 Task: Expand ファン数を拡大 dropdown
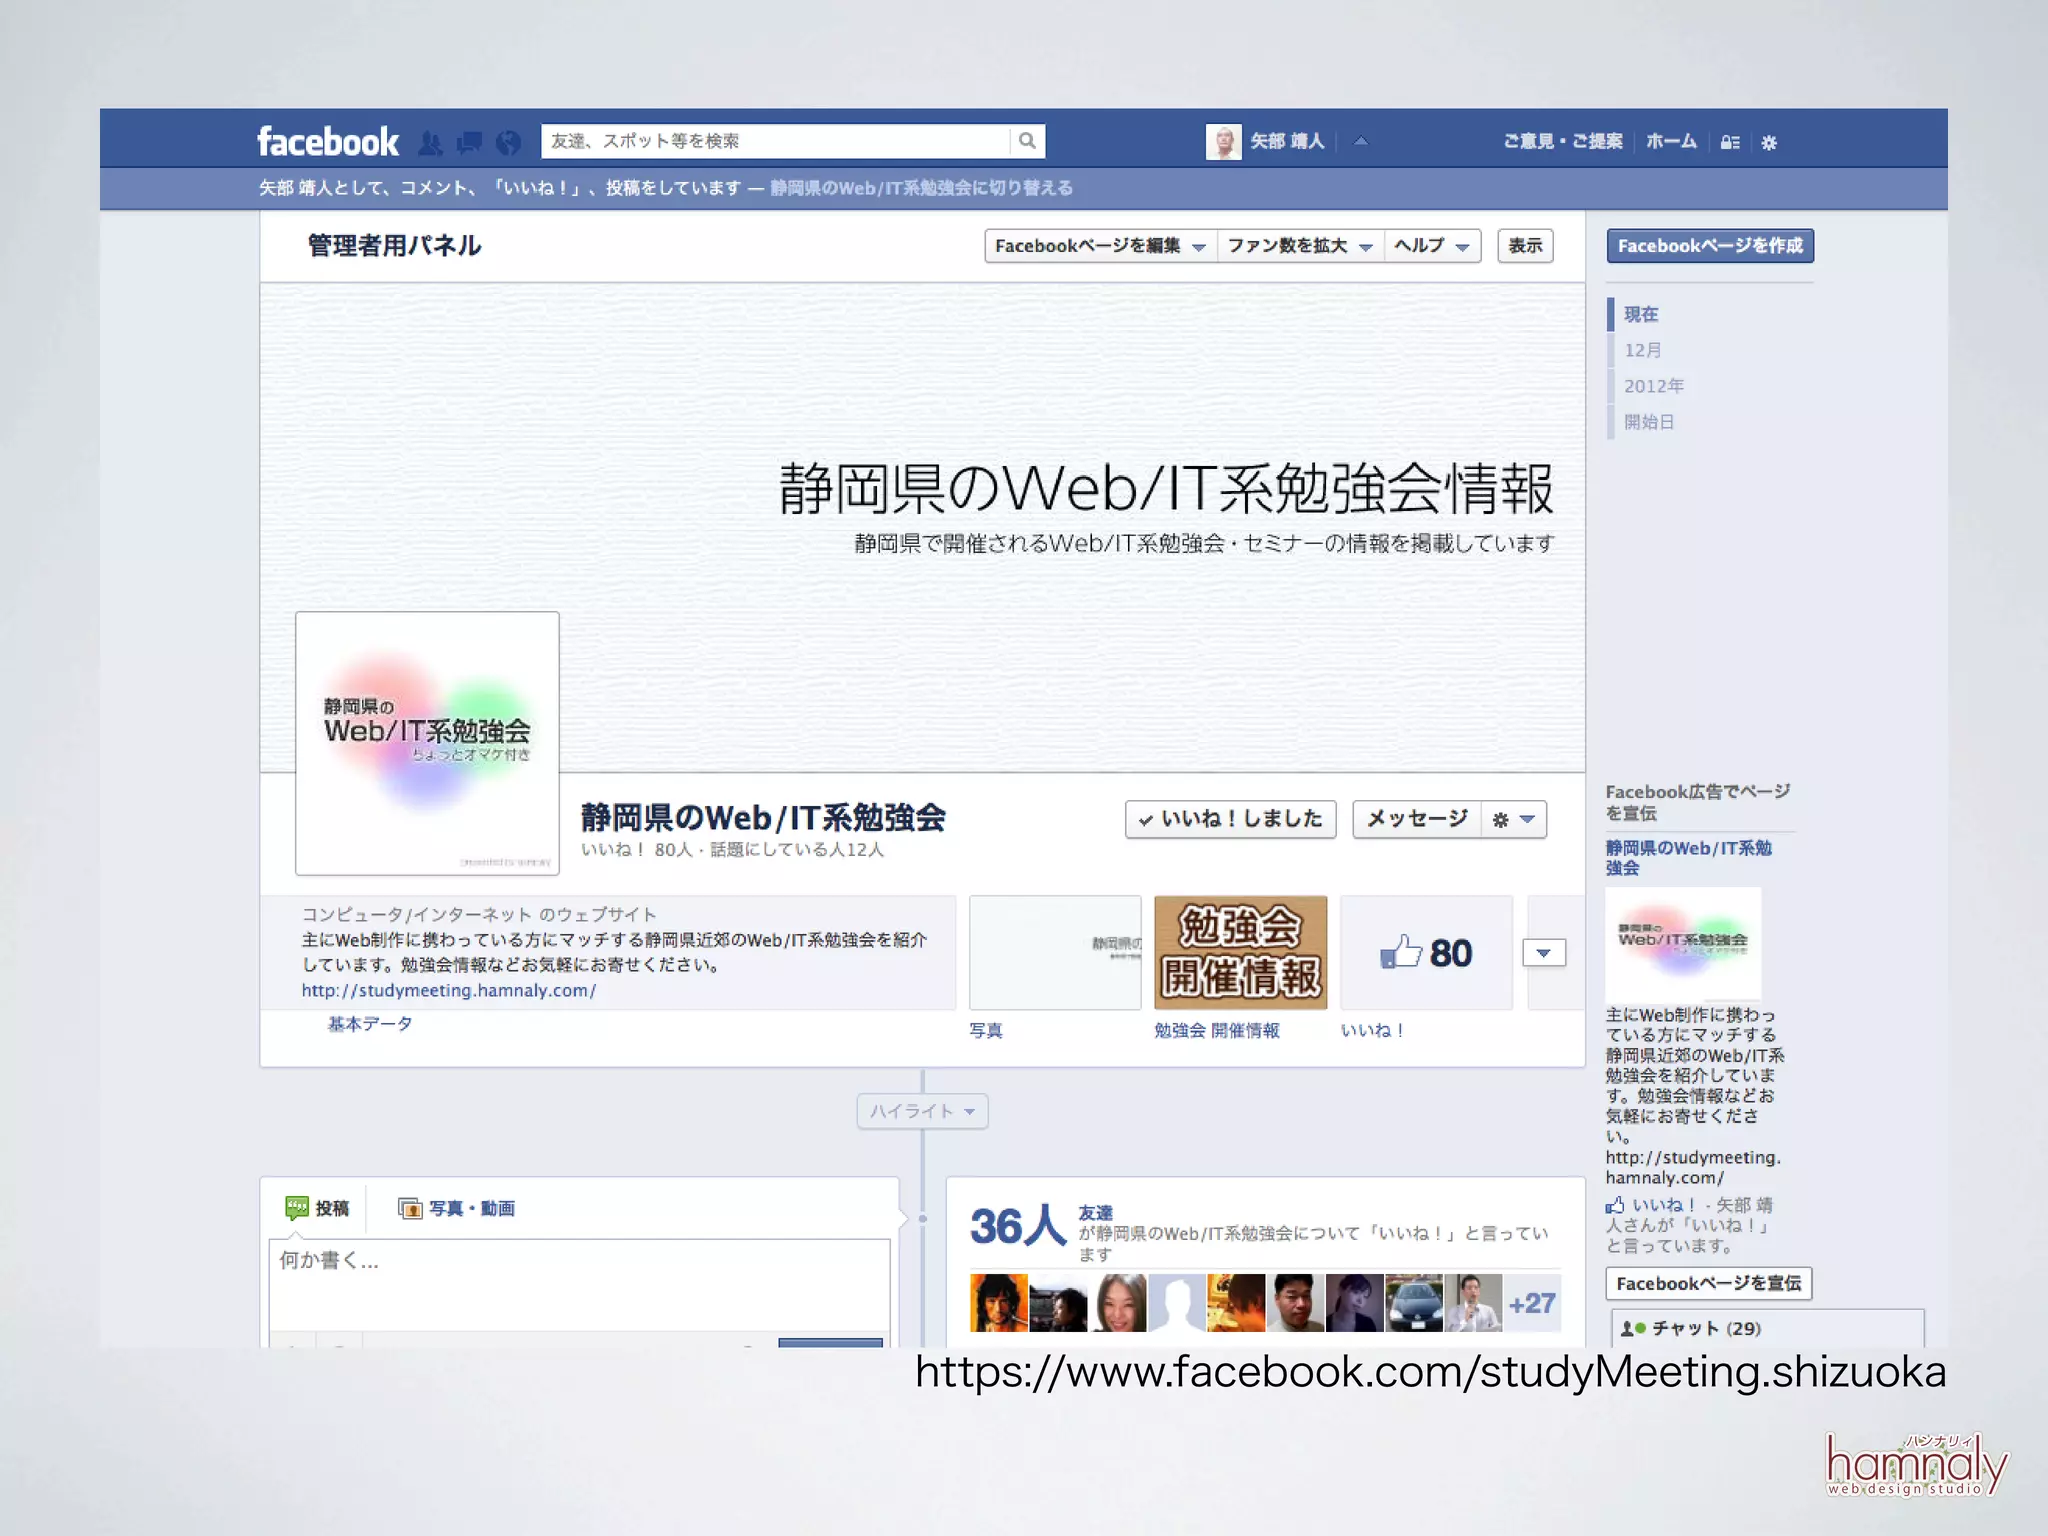1300,246
